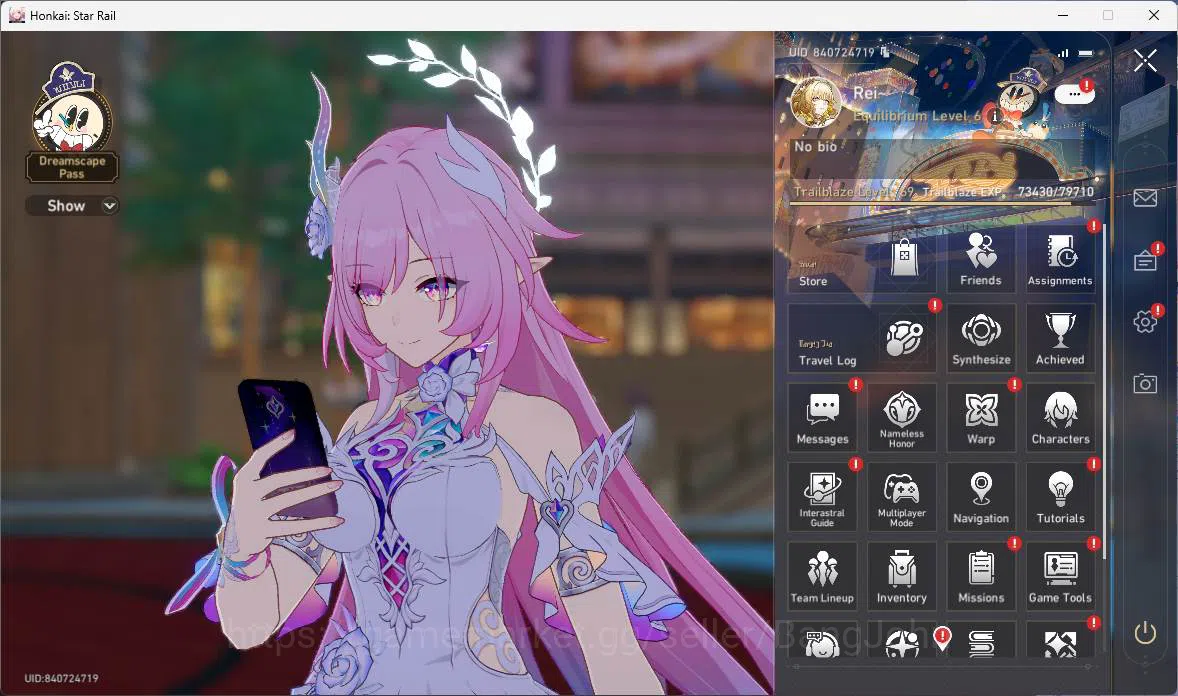Screen dimensions: 1178x696
Task: Open the Synthesize tile
Action: (x=980, y=338)
